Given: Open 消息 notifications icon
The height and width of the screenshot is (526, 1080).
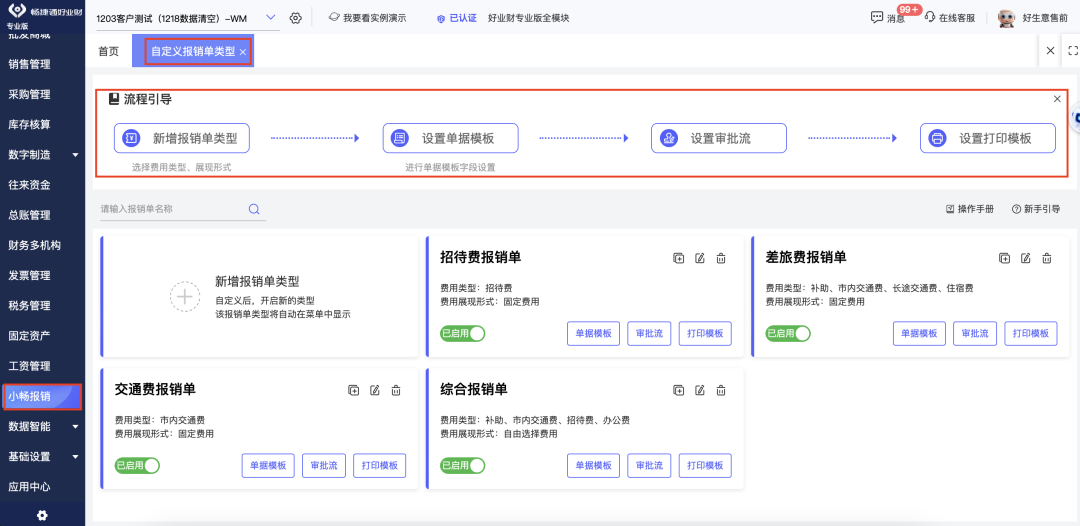Looking at the screenshot, I should tap(877, 17).
